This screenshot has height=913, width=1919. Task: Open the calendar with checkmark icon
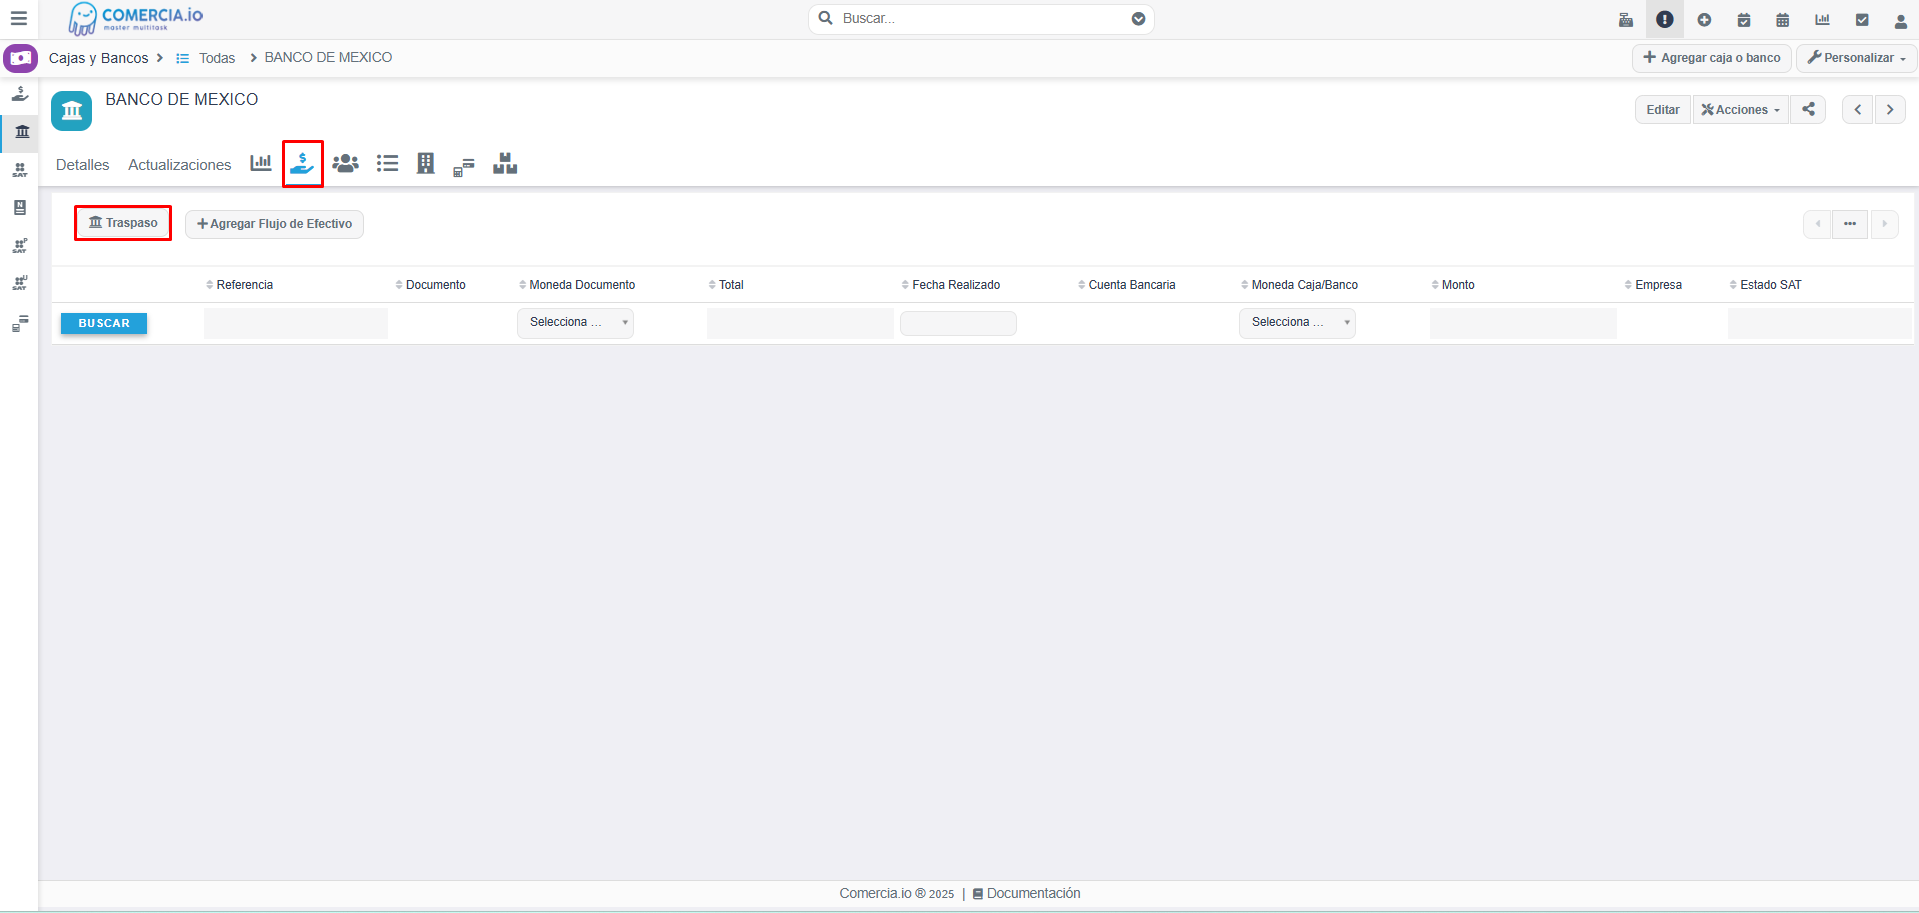[x=1744, y=20]
